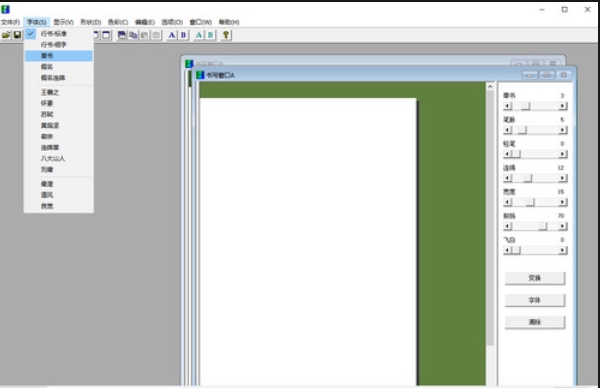Click the middle button below 变换
600x388 pixels.
click(535, 300)
